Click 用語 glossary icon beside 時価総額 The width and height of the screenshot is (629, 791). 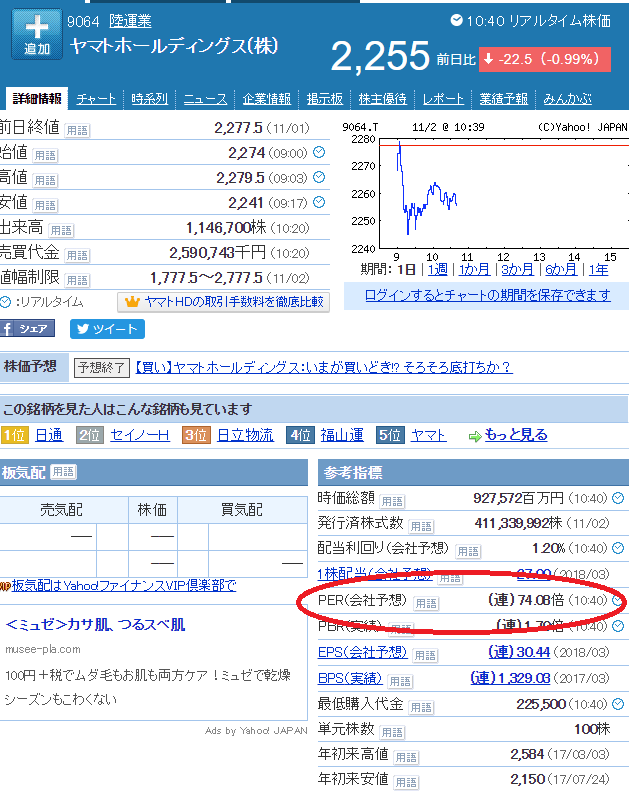[x=392, y=501]
